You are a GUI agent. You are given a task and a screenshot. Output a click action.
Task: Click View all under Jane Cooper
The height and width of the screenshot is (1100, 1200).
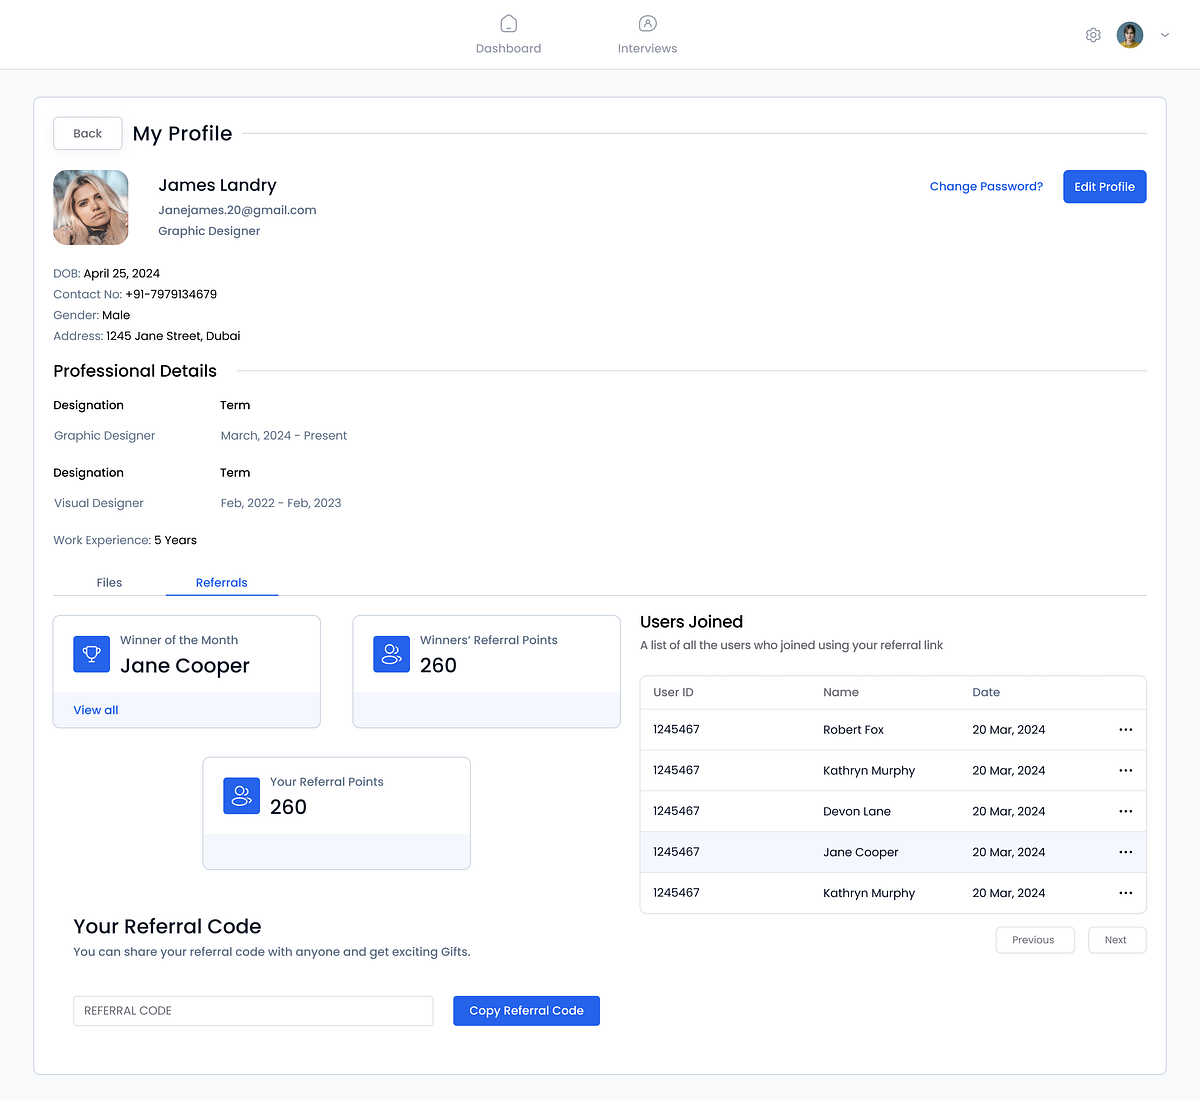95,709
